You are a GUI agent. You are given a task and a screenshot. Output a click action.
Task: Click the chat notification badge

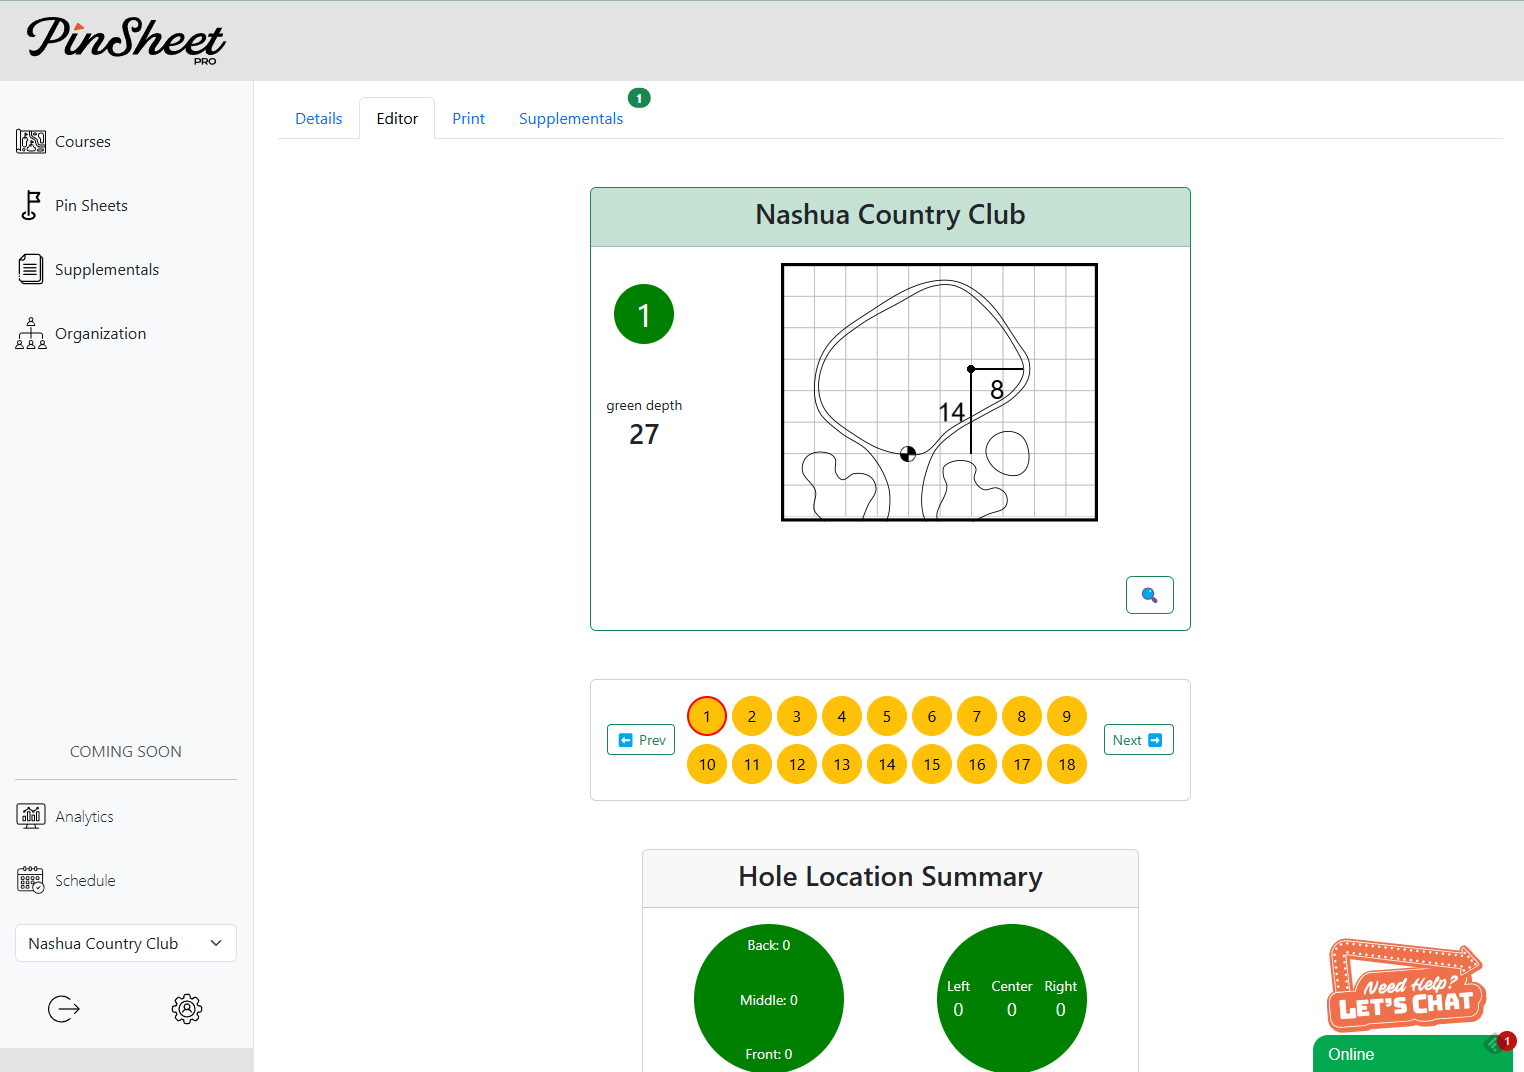coord(1507,1041)
